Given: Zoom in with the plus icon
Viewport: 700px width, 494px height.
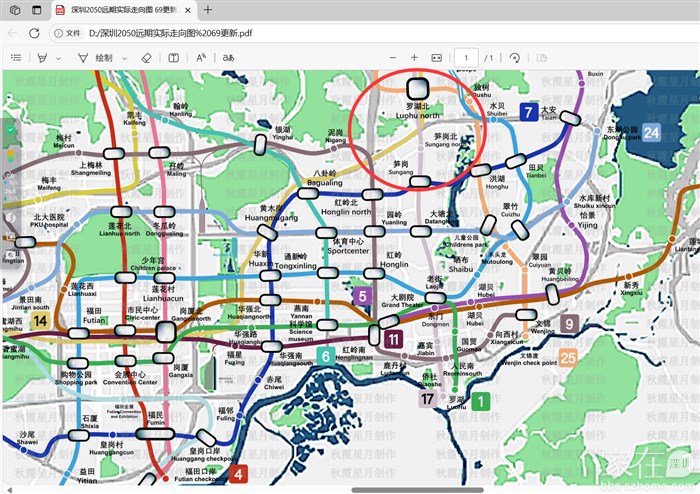Looking at the screenshot, I should tap(414, 58).
